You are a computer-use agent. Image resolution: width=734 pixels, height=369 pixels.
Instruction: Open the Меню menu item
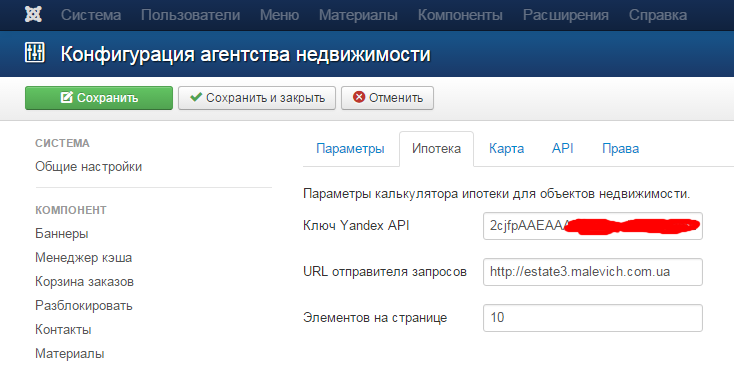[279, 15]
